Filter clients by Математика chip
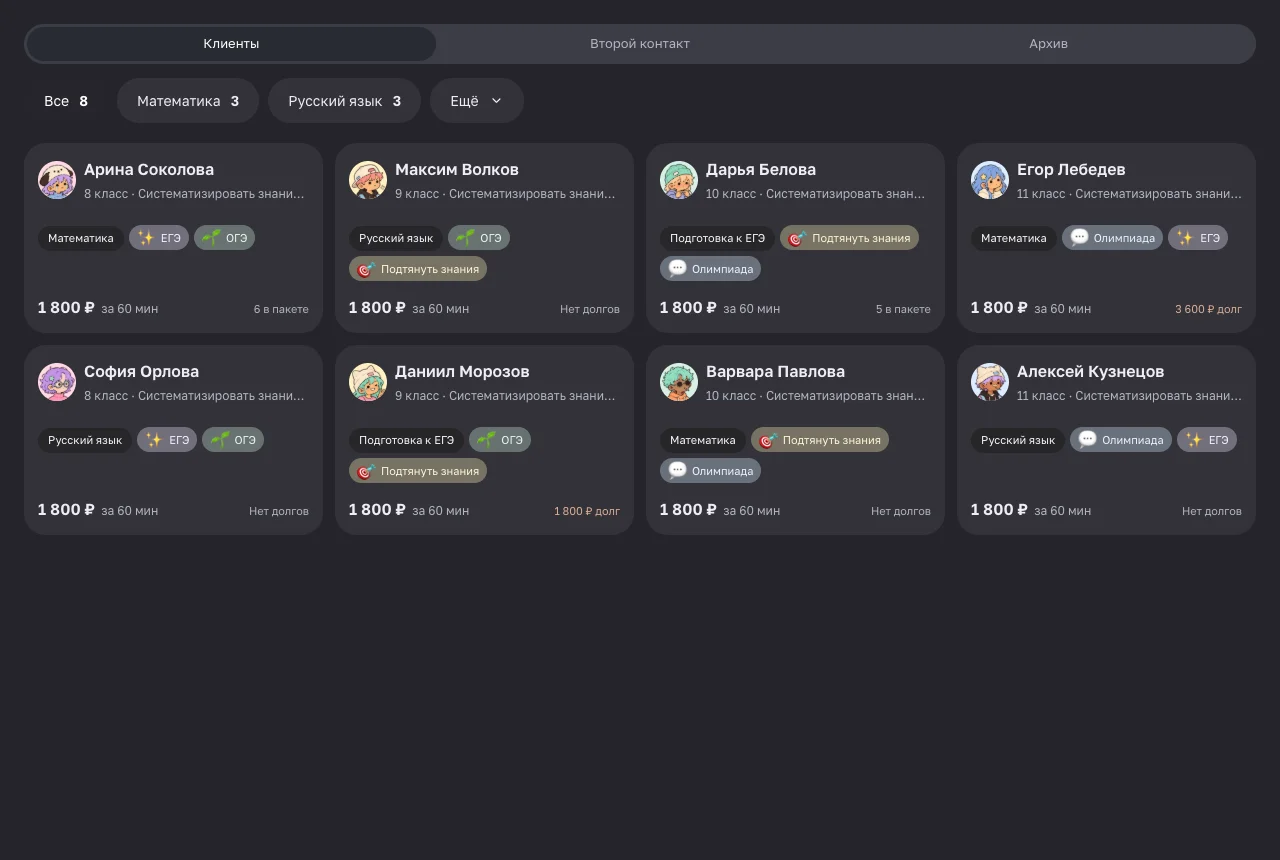The image size is (1280, 860). click(188, 101)
